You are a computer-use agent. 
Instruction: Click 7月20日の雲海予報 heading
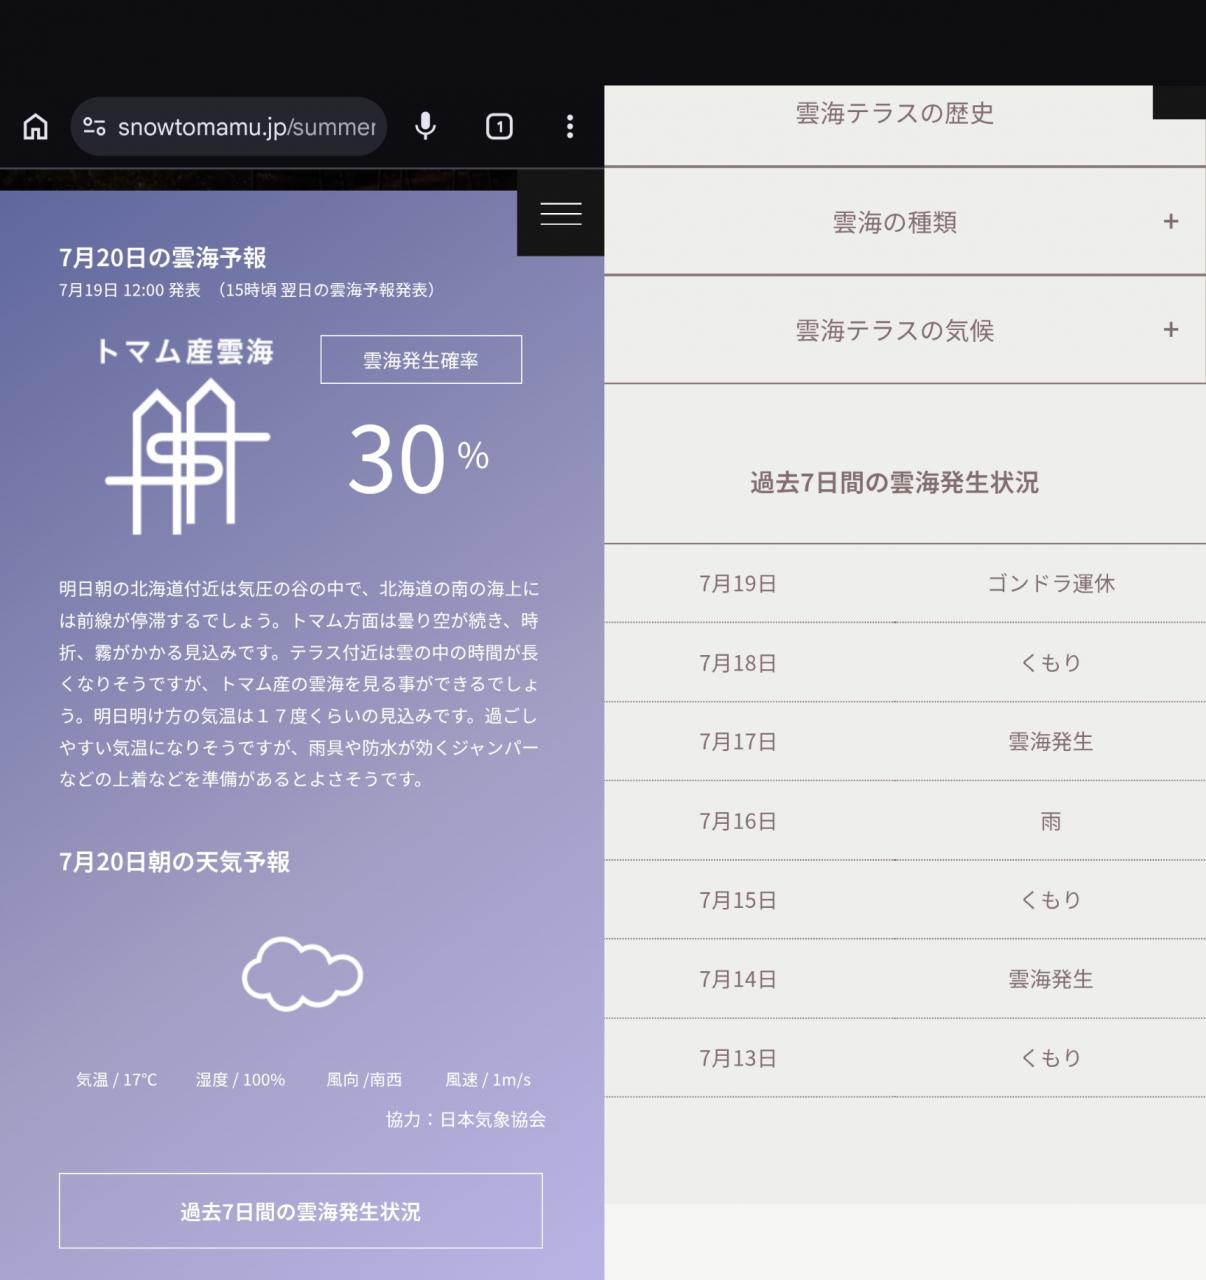tap(163, 258)
